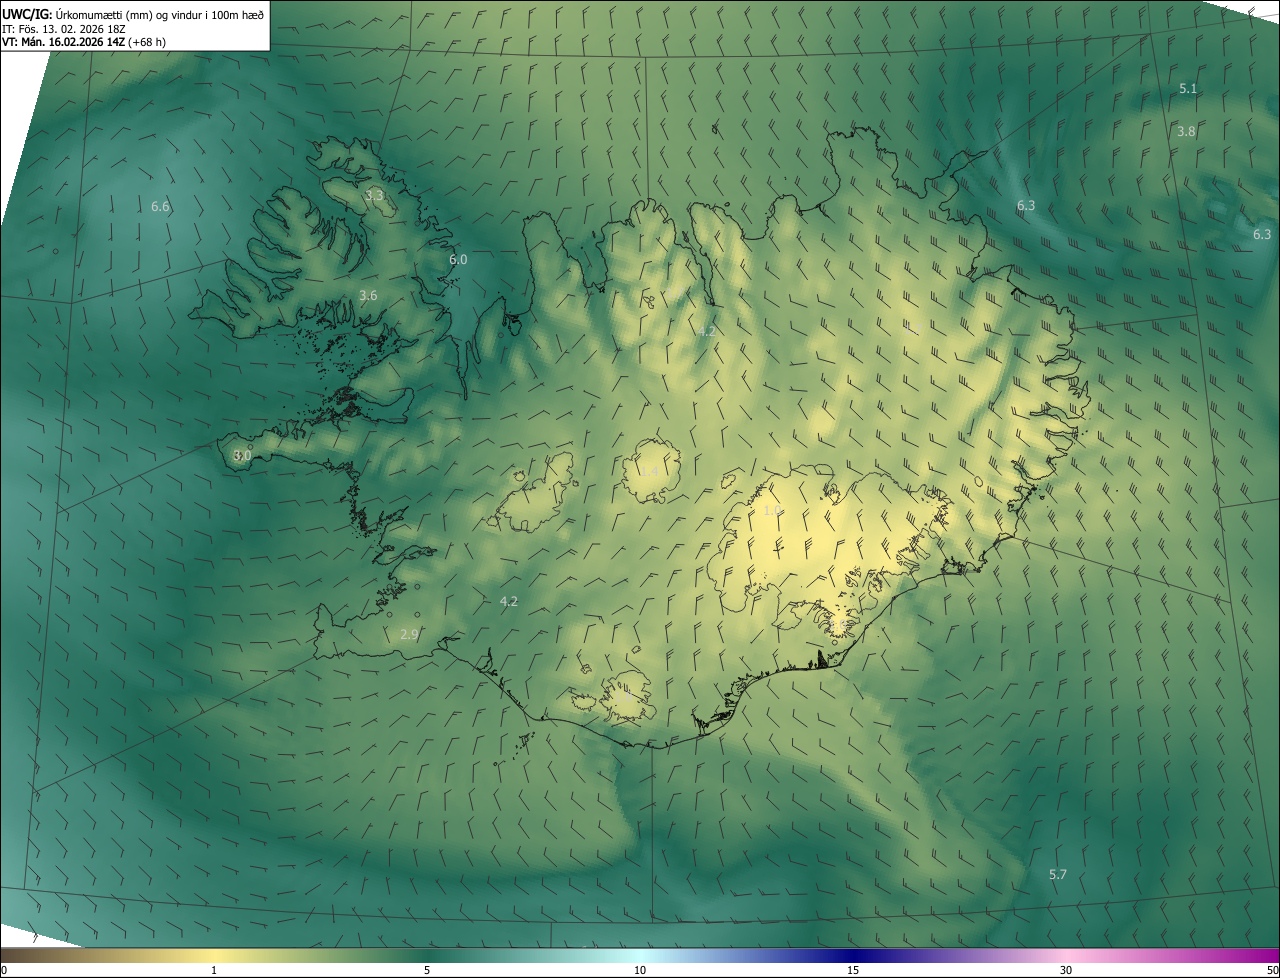Click the 3.6 value label
This screenshot has height=978, width=1280.
tap(368, 296)
